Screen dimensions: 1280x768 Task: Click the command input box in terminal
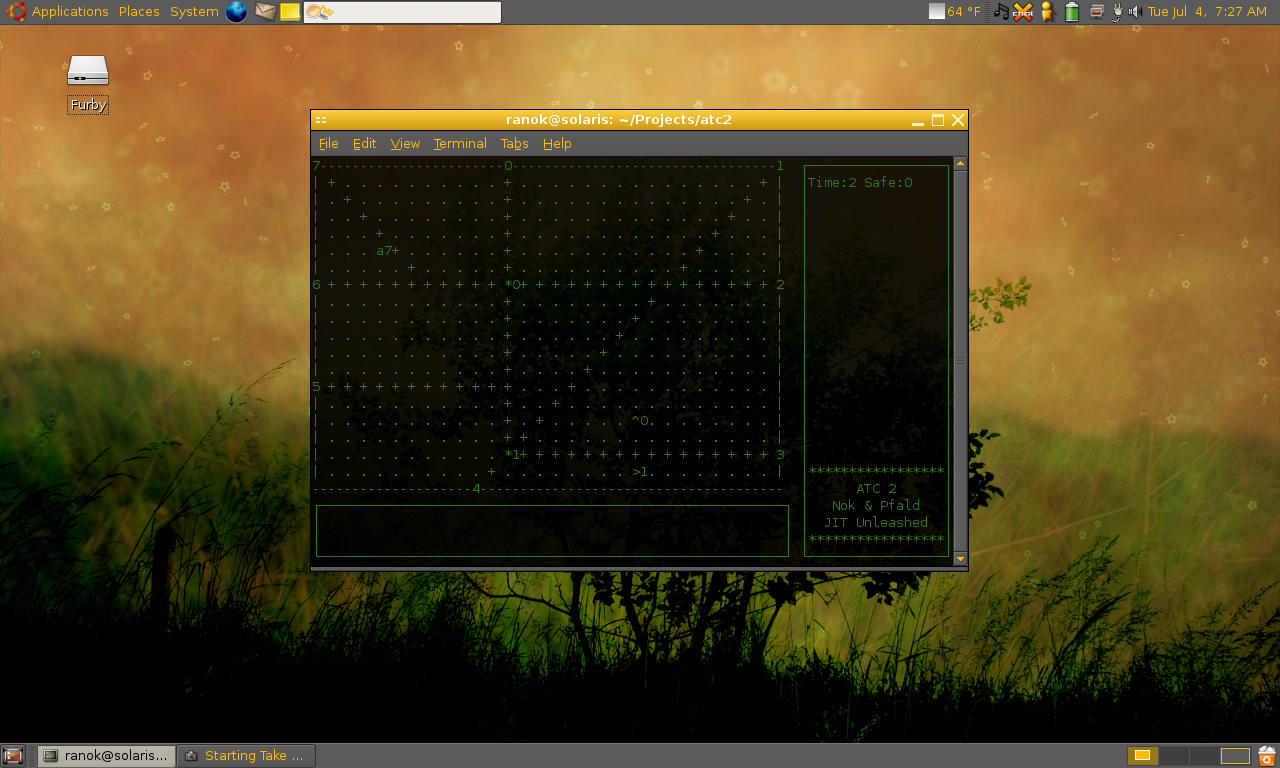(552, 531)
